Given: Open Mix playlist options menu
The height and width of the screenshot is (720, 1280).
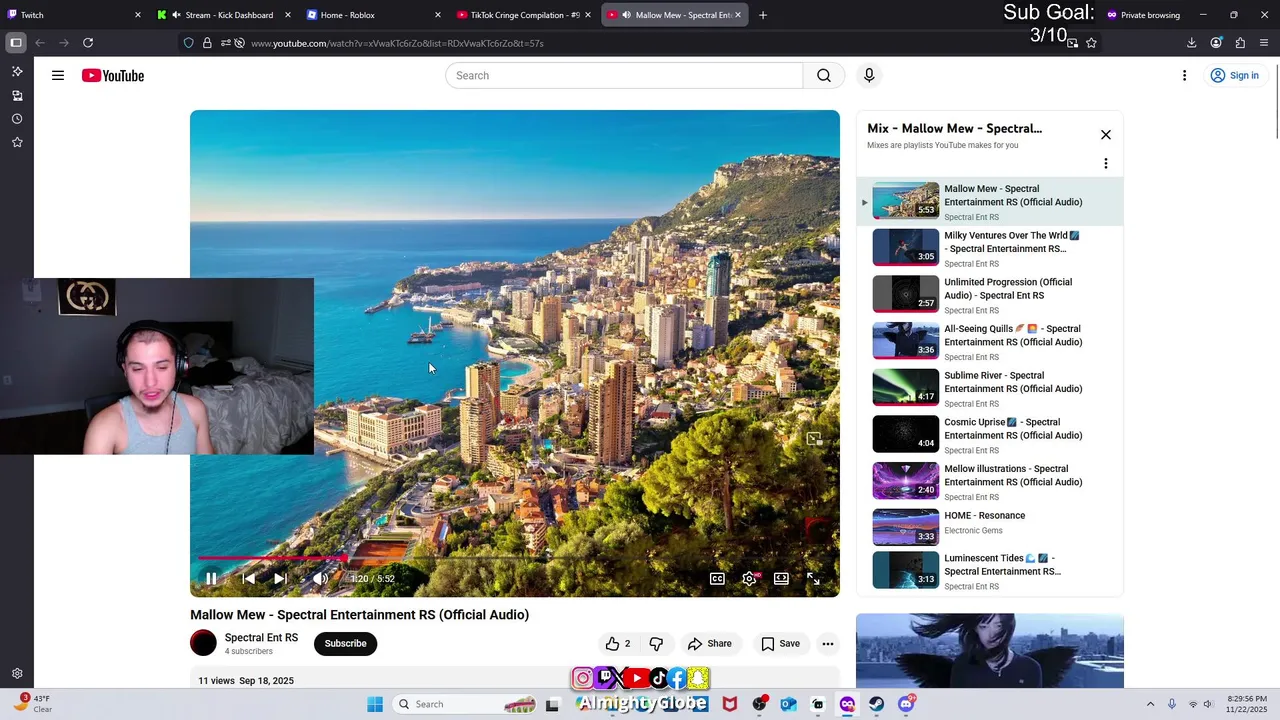Looking at the screenshot, I should [1106, 163].
